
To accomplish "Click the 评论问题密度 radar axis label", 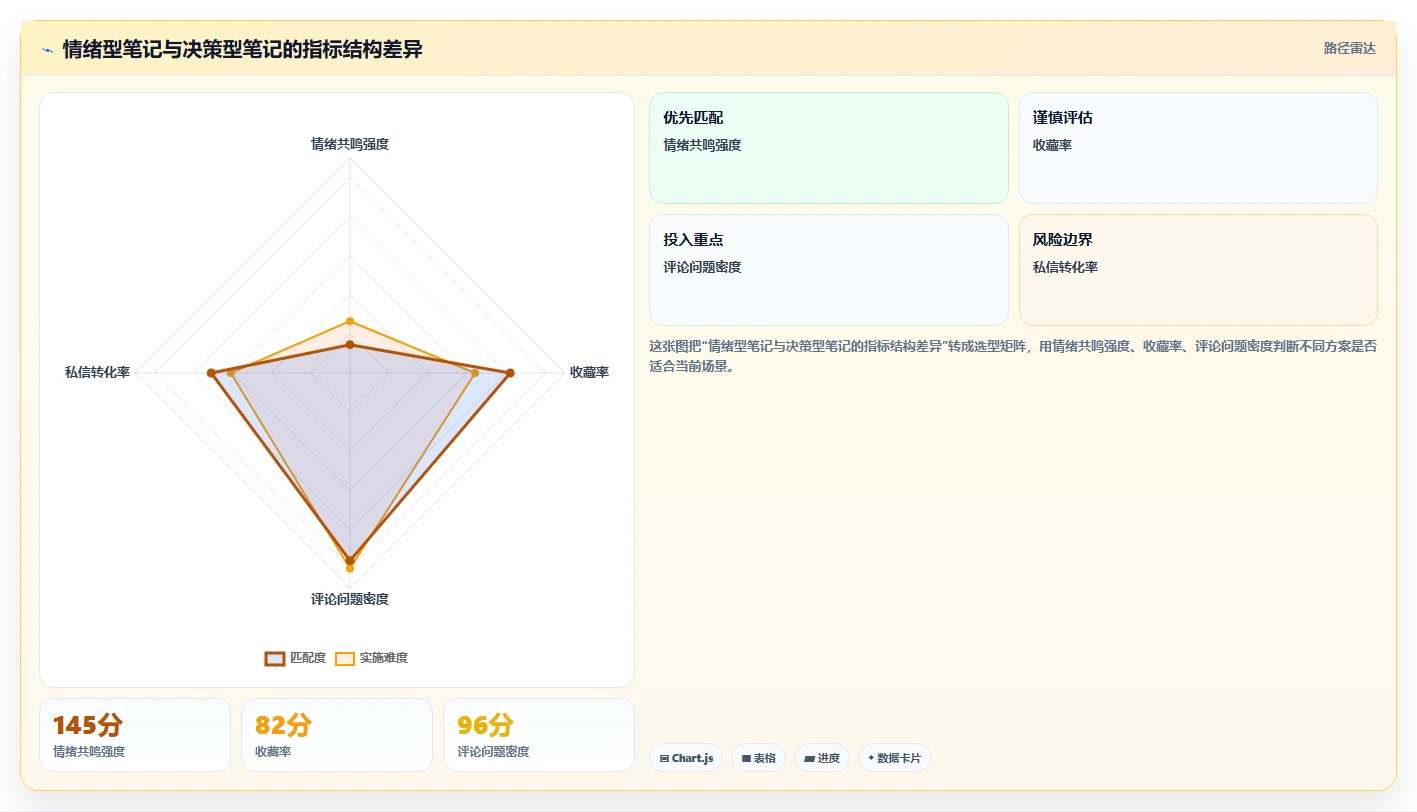I will tap(350, 599).
